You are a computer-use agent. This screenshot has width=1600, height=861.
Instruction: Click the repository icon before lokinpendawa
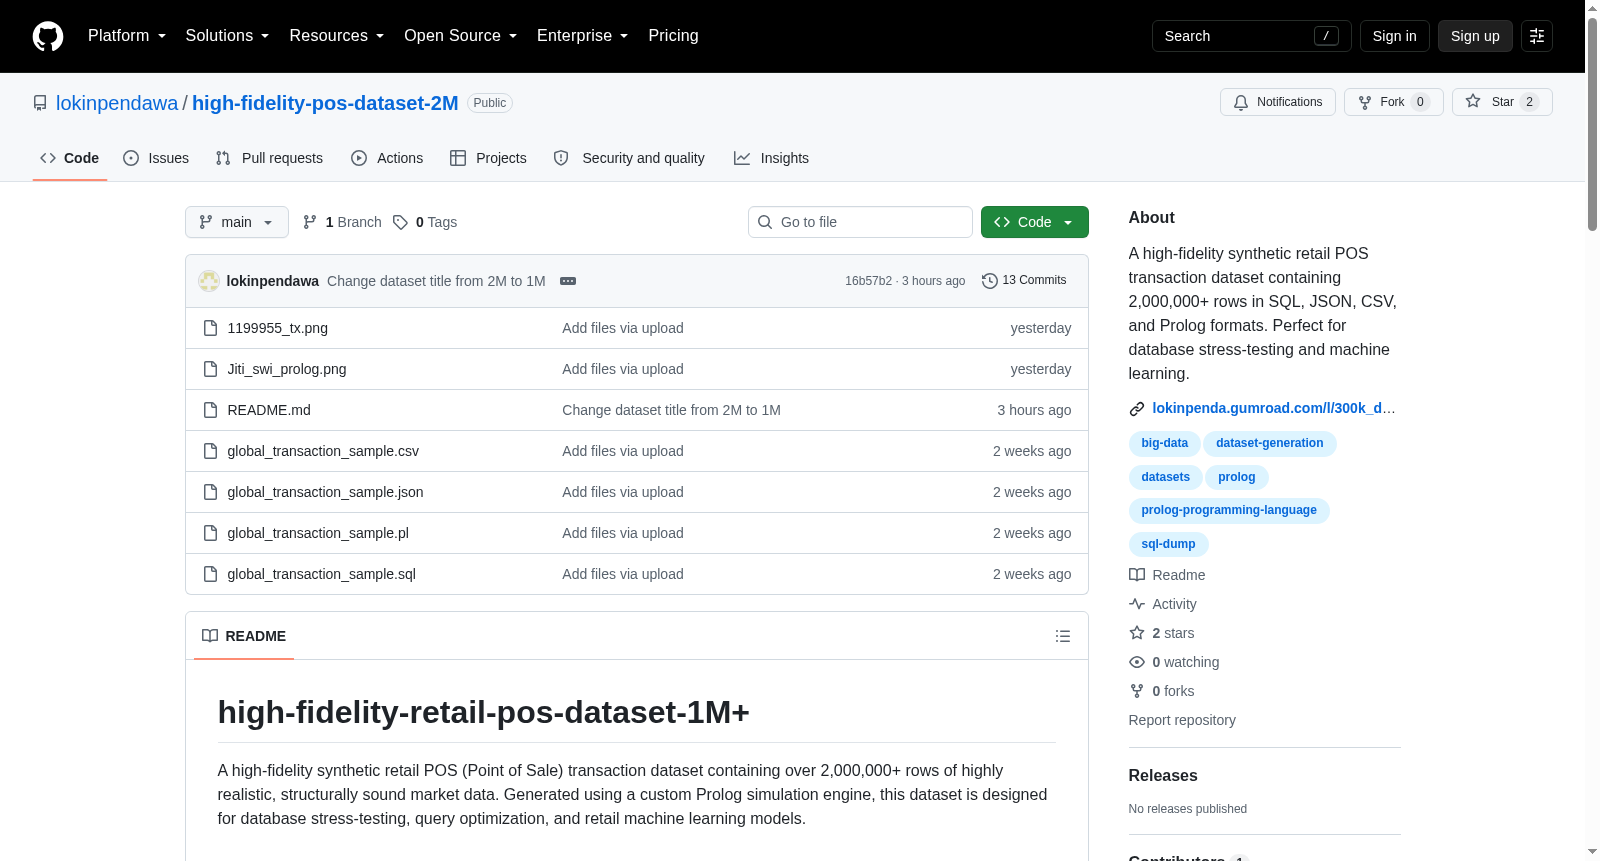(40, 103)
